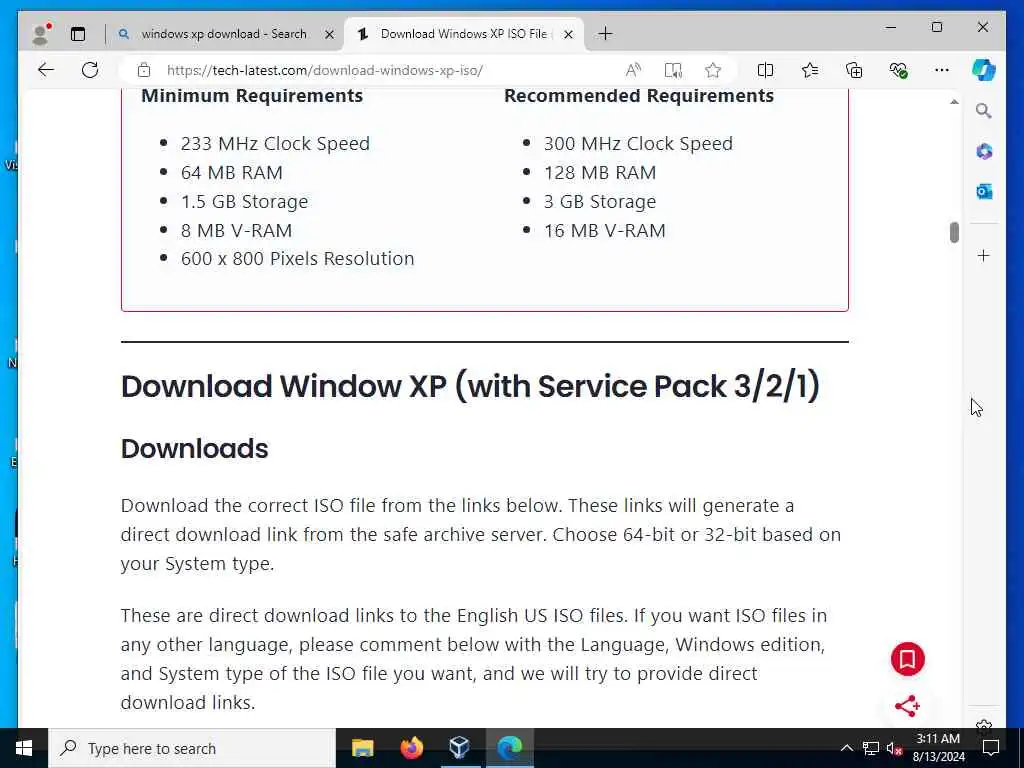1024x768 pixels.
Task: Click '64 MB RAM' list item
Action: tap(232, 172)
